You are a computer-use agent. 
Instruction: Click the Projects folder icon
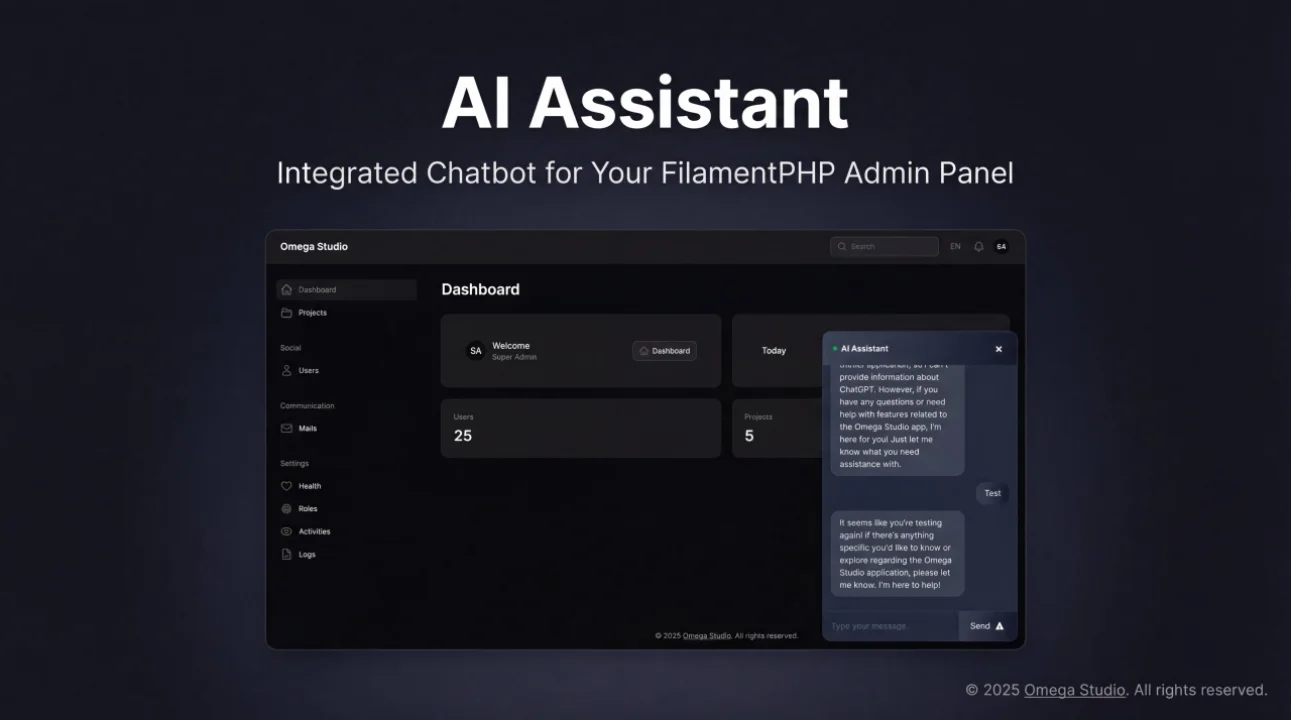[x=286, y=312]
